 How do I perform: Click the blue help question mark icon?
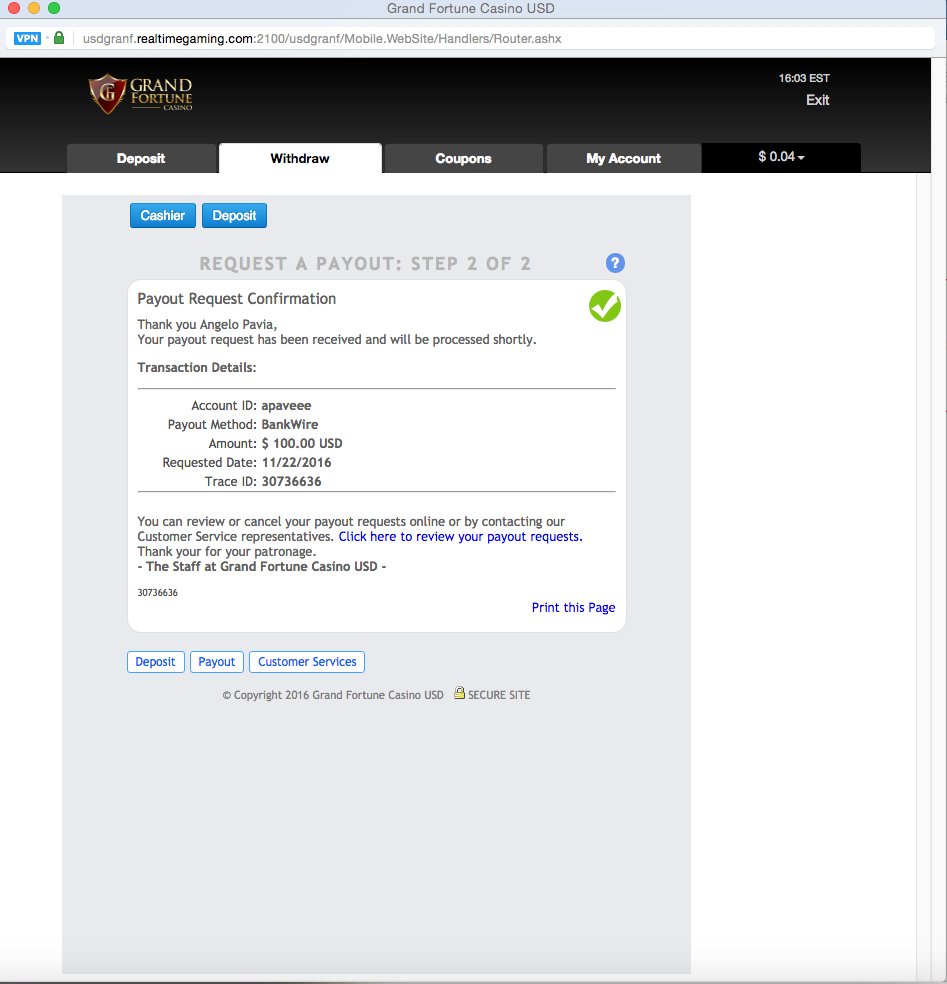click(x=615, y=263)
